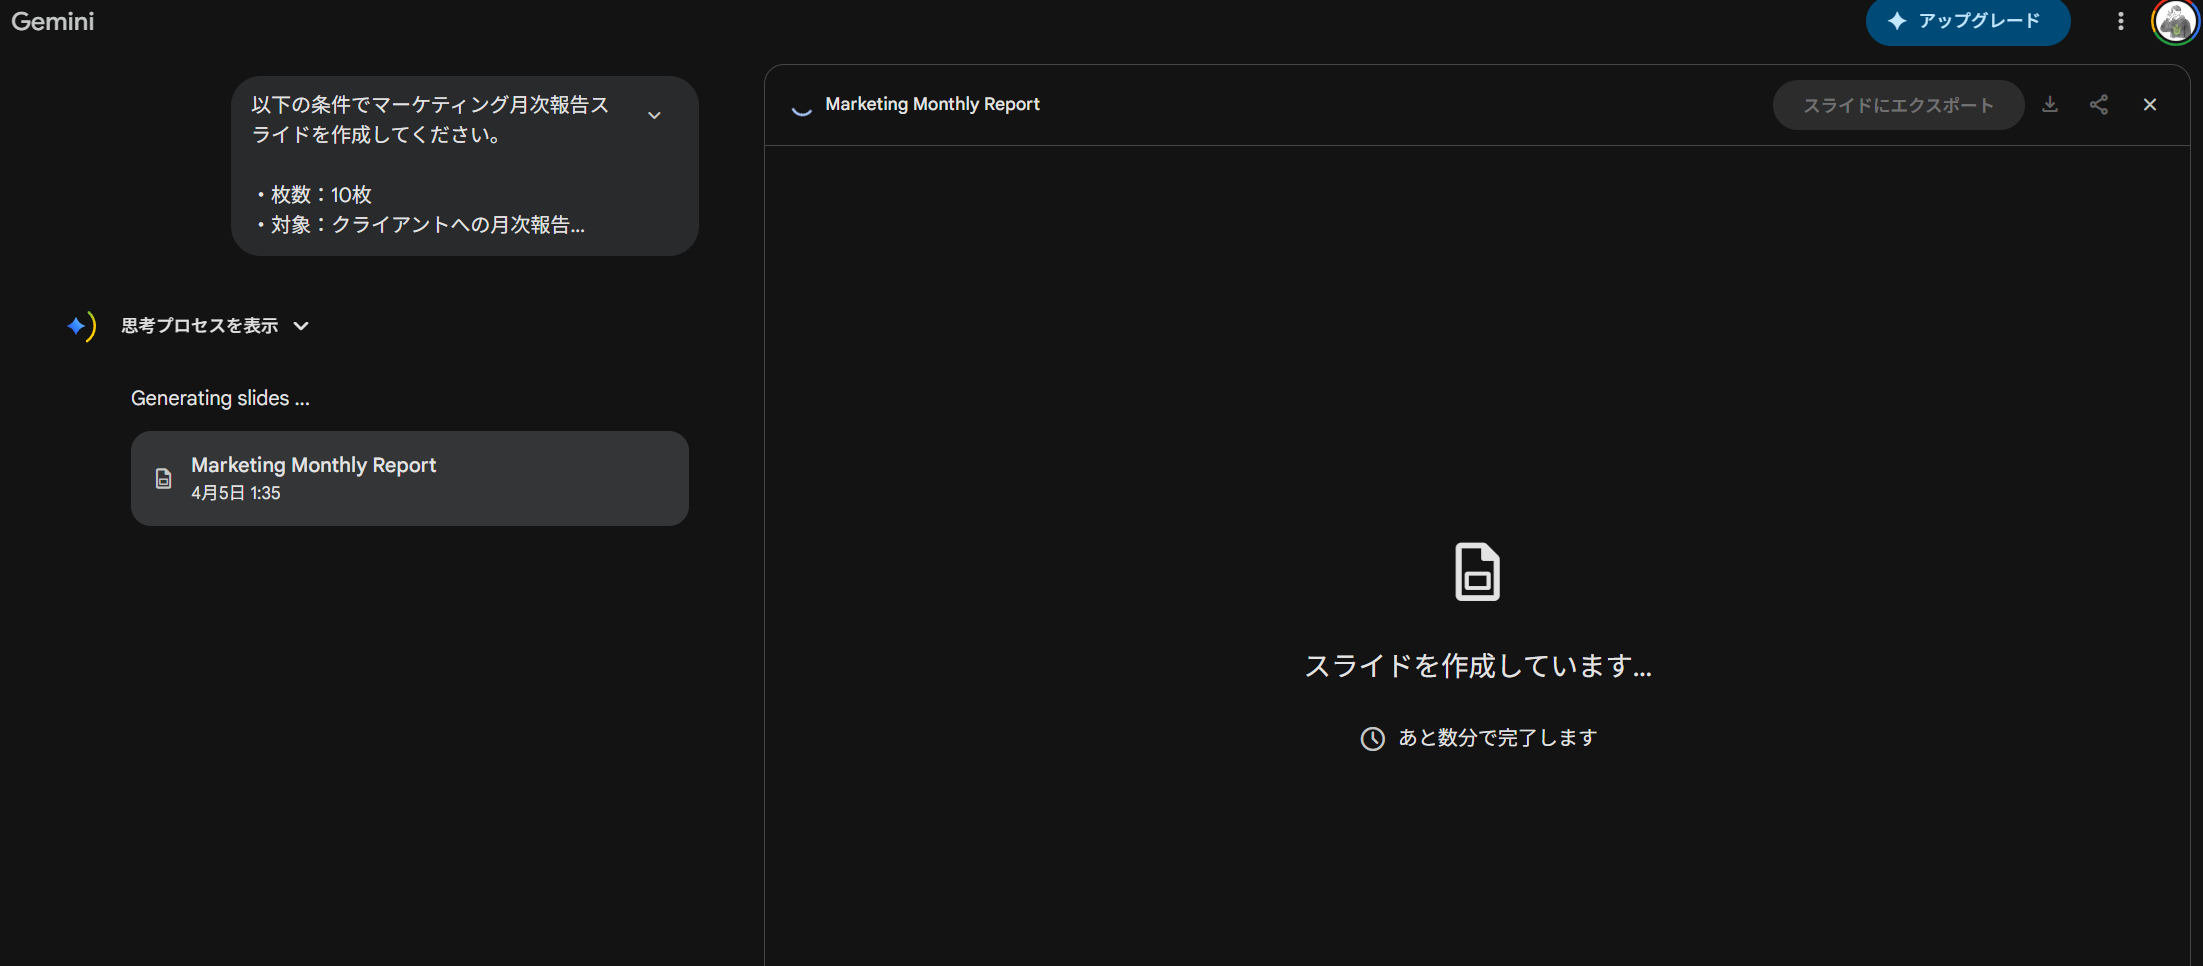Close the Marketing Monthly Report canvas
This screenshot has width=2203, height=966.
click(2150, 104)
